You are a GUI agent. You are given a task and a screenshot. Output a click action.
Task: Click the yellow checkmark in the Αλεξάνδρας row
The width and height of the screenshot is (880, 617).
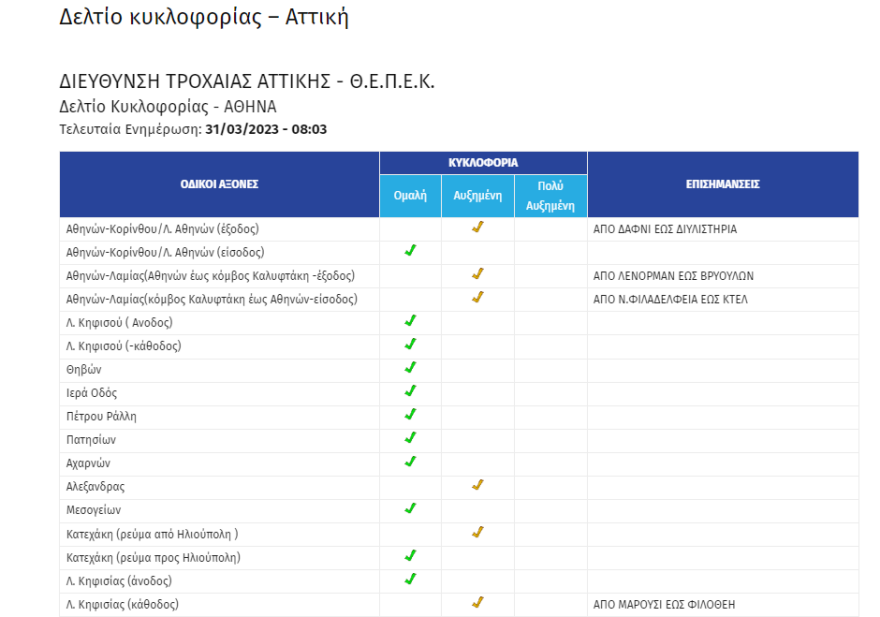point(477,485)
